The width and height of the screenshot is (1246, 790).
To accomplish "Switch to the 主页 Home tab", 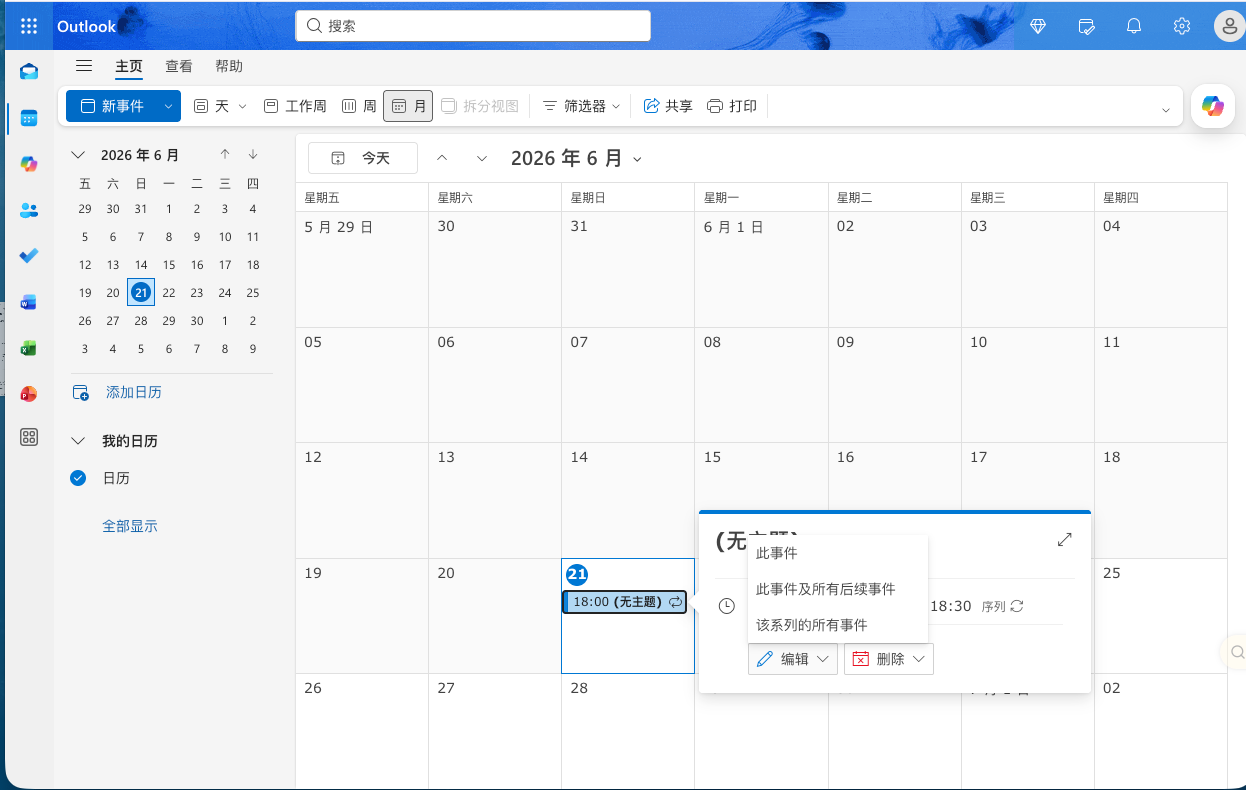I will 129,66.
